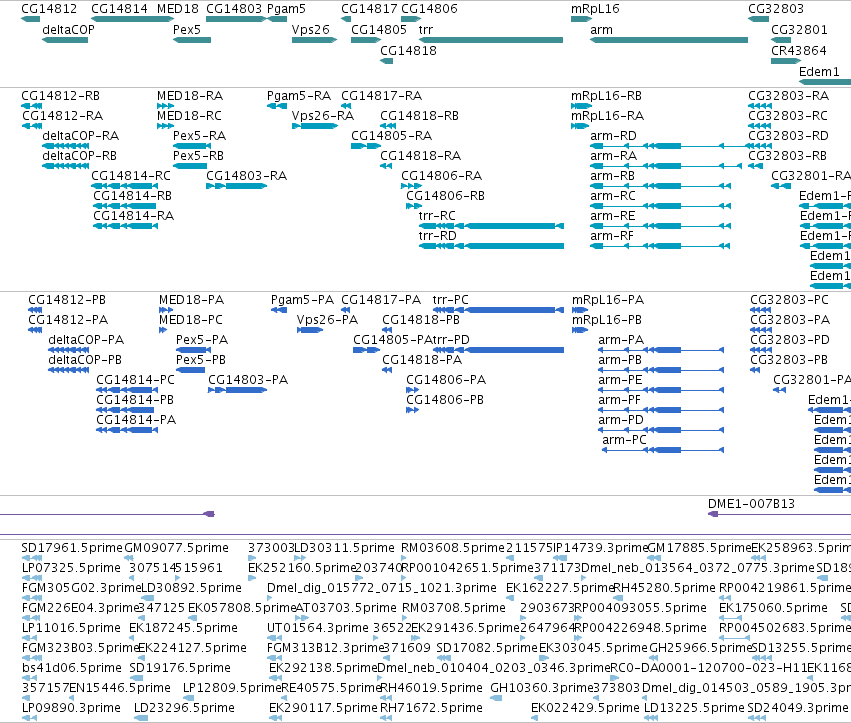Select the arm-PA protein label

pyautogui.click(x=621, y=340)
